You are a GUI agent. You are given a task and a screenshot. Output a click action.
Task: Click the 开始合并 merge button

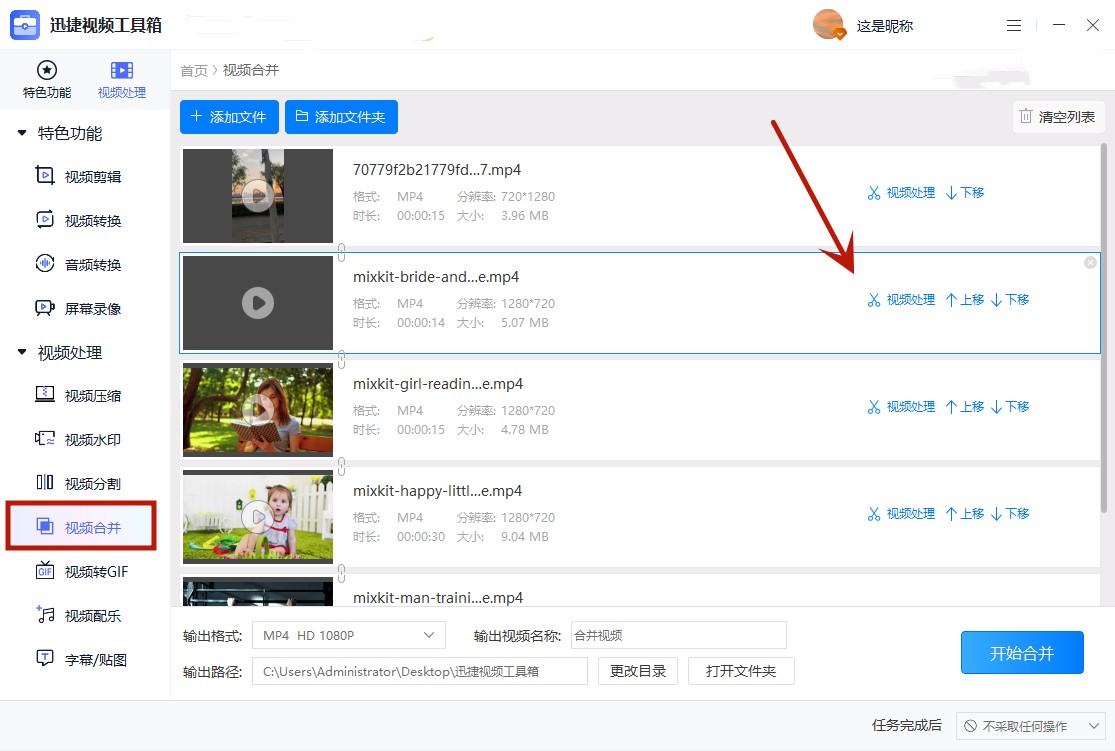(x=1022, y=652)
